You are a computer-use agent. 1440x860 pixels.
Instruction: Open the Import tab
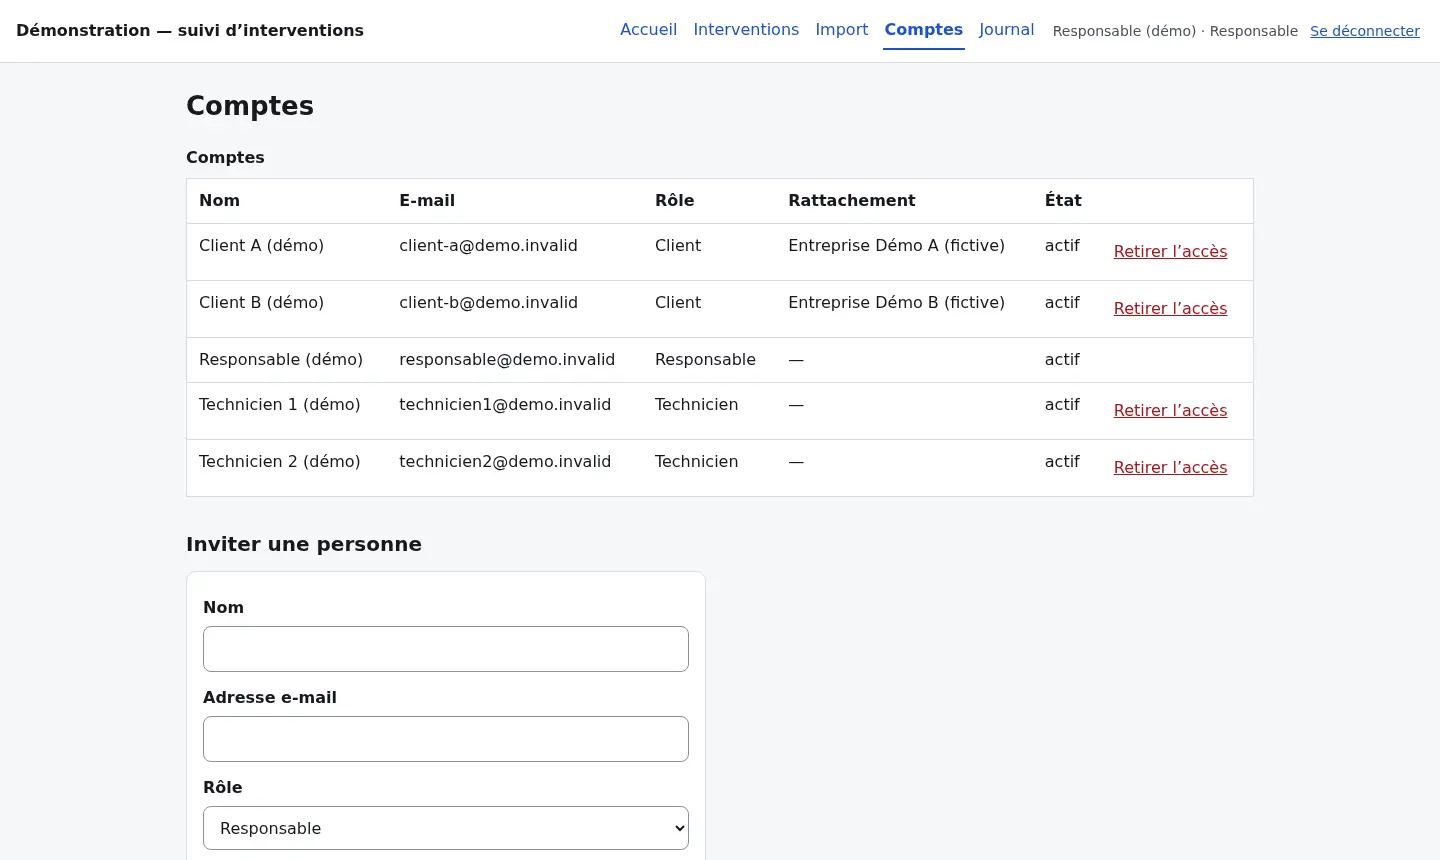coord(841,30)
